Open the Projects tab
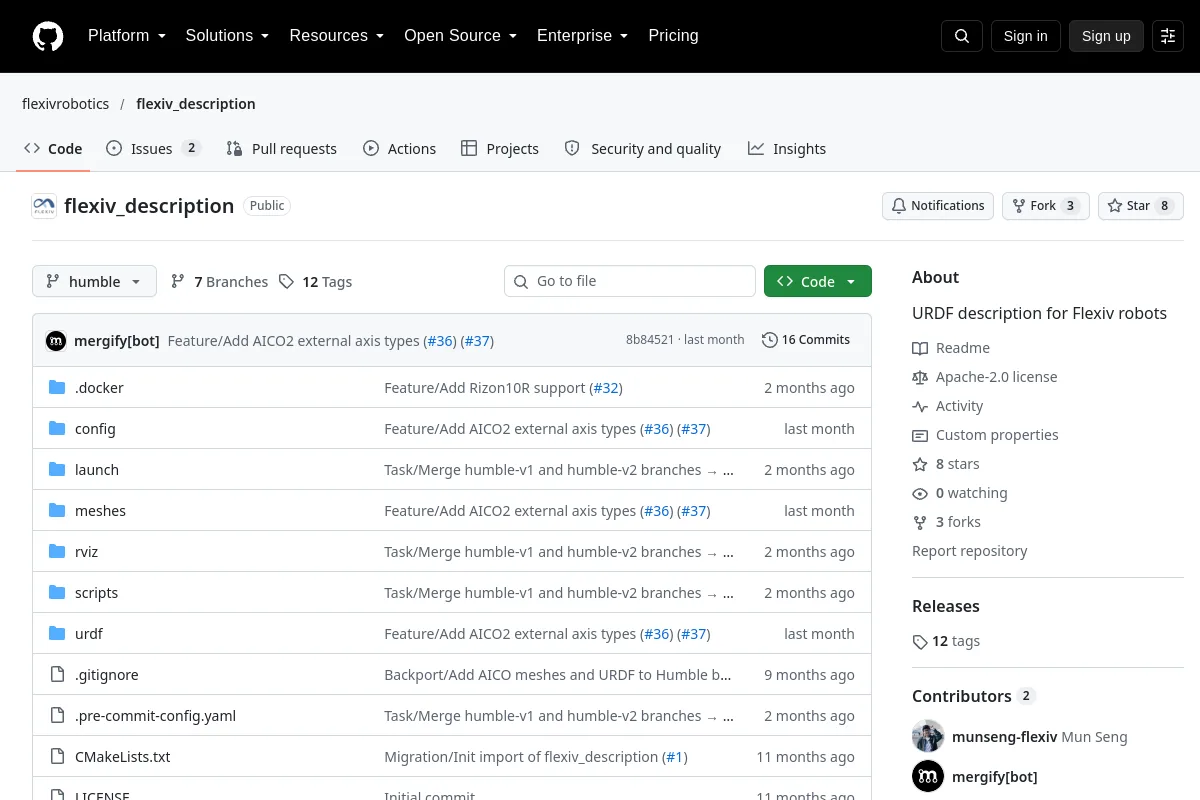The height and width of the screenshot is (800, 1200). (500, 149)
